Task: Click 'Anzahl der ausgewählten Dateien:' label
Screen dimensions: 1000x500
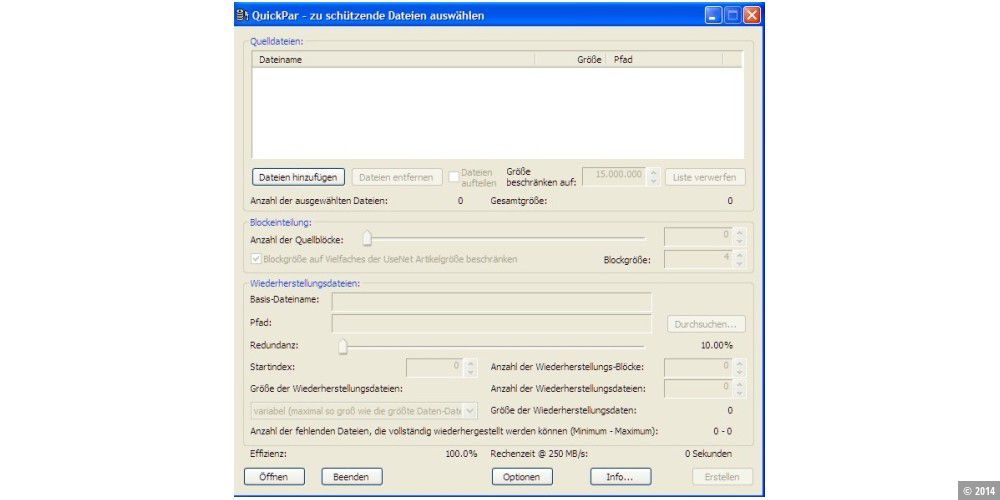Action: (319, 201)
